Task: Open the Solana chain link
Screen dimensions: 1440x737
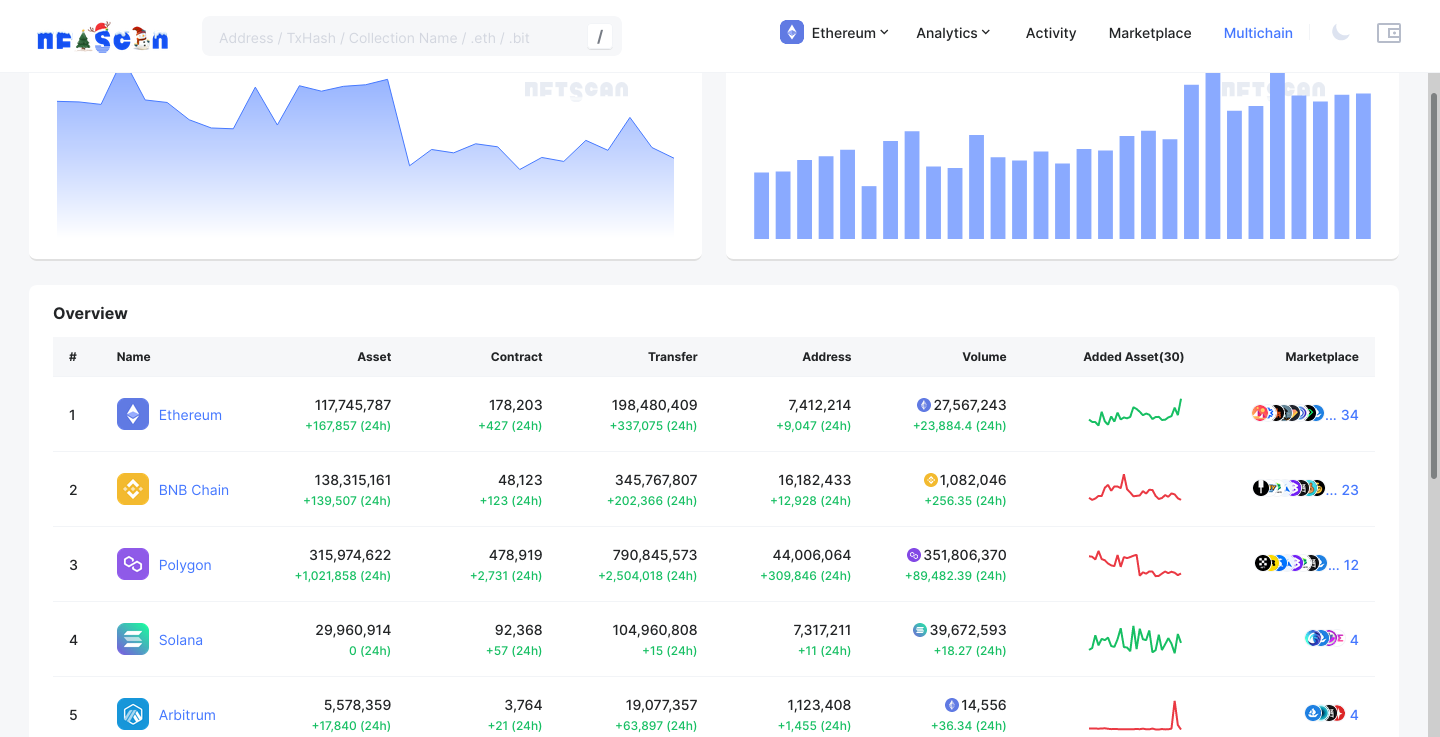Action: click(181, 640)
